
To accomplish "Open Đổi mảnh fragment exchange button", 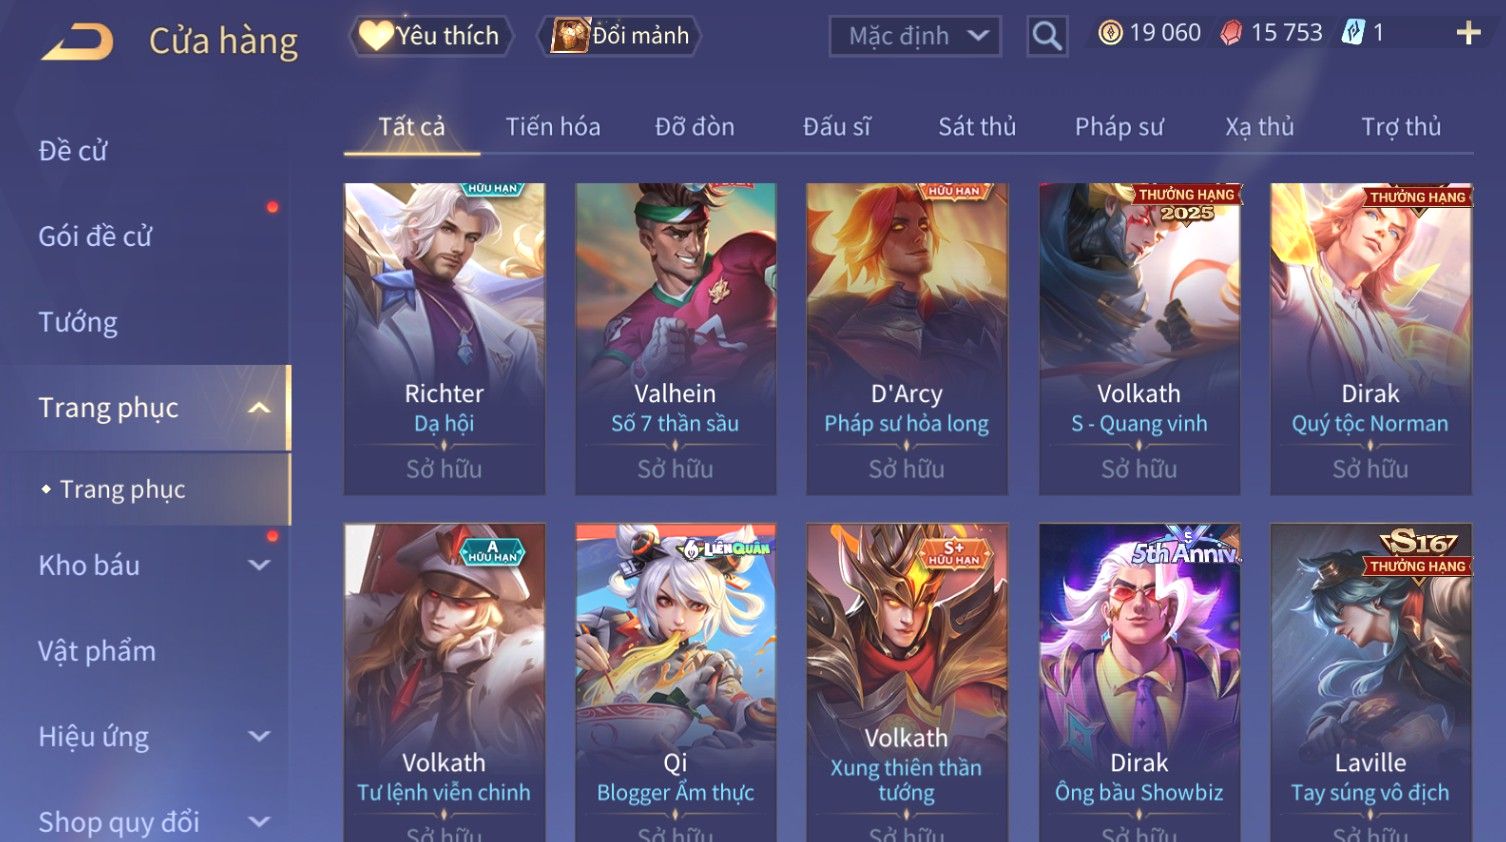I will [620, 36].
